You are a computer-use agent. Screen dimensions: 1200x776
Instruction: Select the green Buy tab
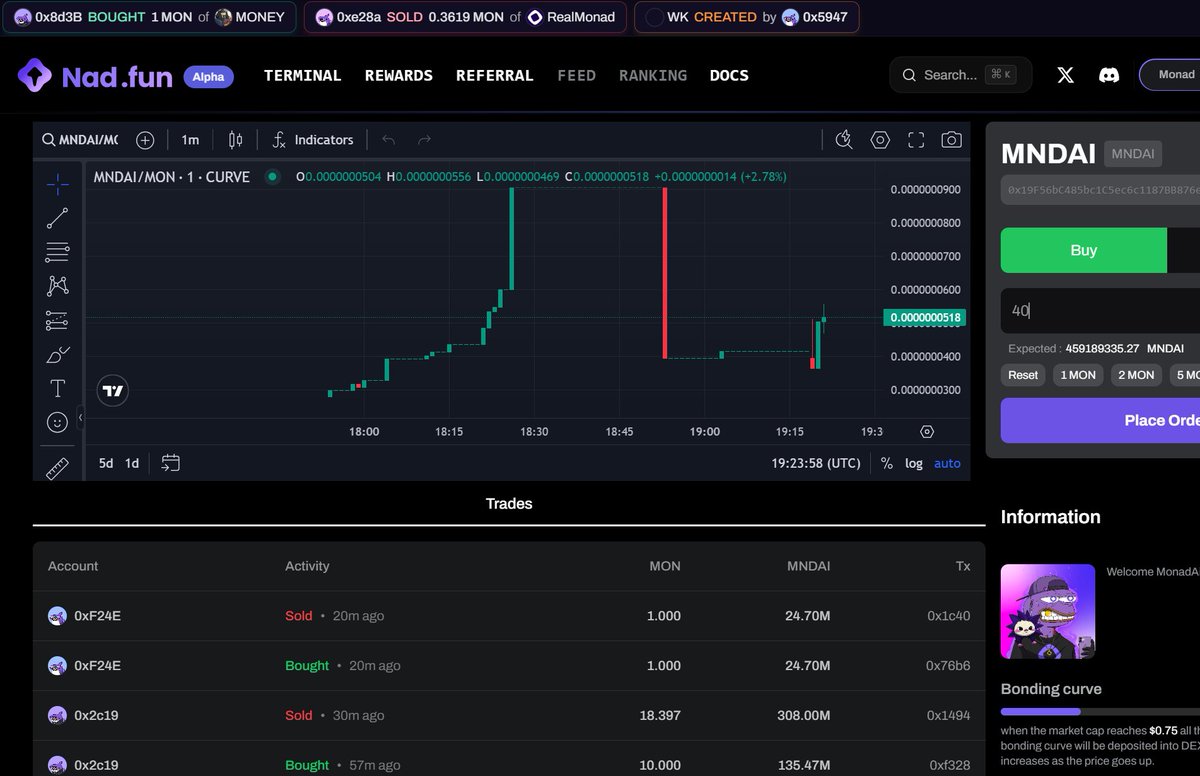[x=1084, y=250]
